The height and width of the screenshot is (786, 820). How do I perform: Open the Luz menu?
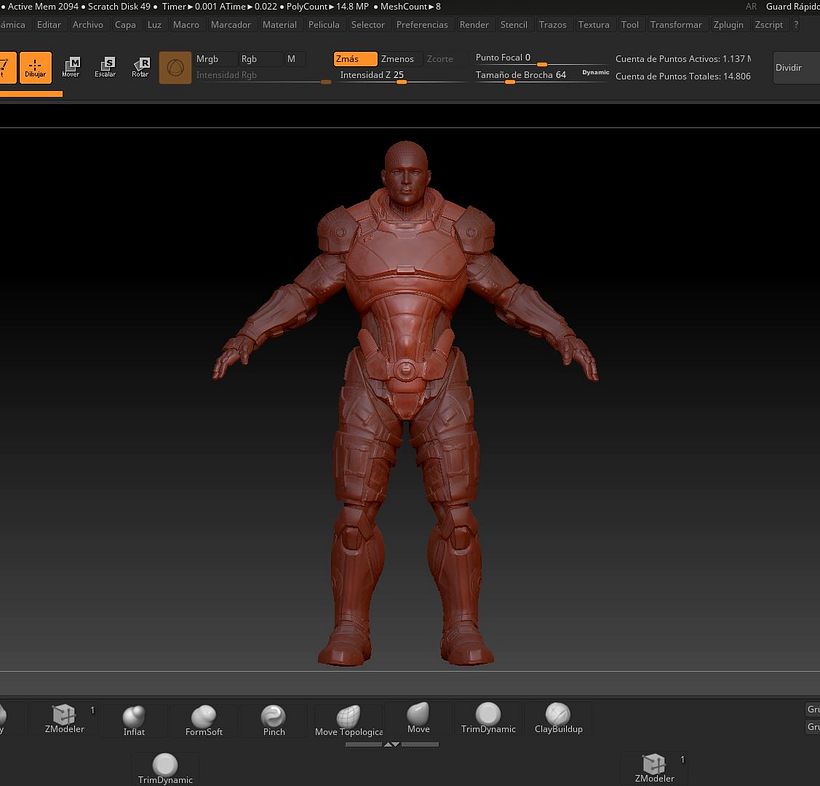(x=154, y=25)
